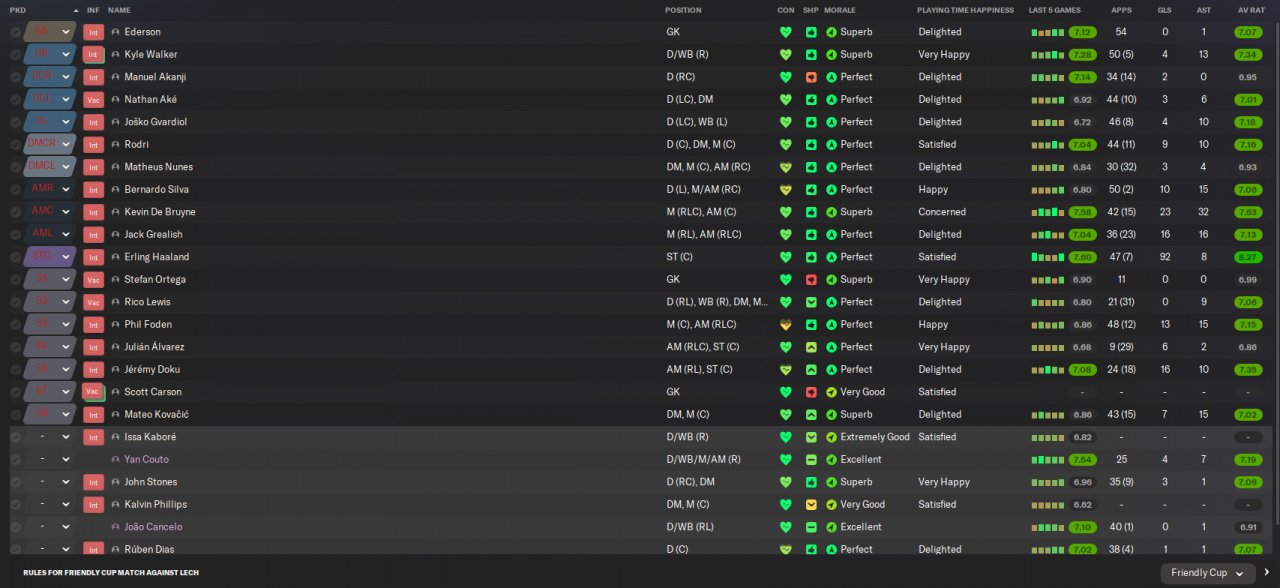
Task: Open Rúben Dias's player profile
Action: (149, 549)
